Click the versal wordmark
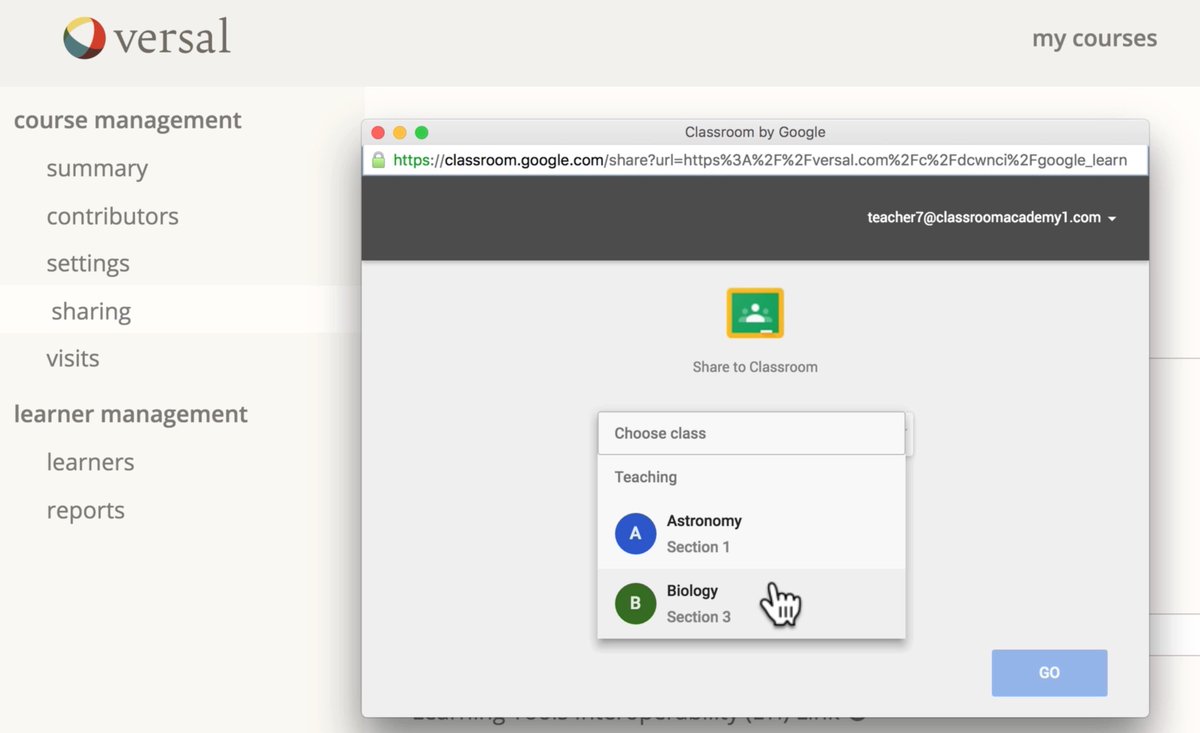The width and height of the screenshot is (1200, 733). (x=171, y=38)
